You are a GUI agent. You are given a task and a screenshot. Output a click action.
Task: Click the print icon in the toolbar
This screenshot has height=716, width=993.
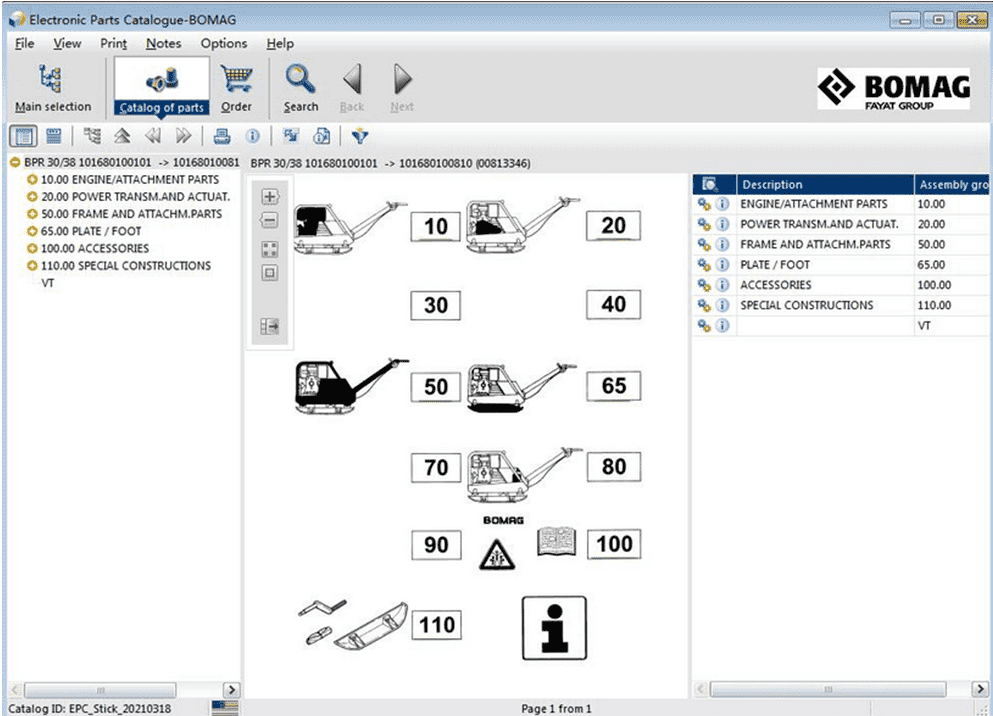222,136
